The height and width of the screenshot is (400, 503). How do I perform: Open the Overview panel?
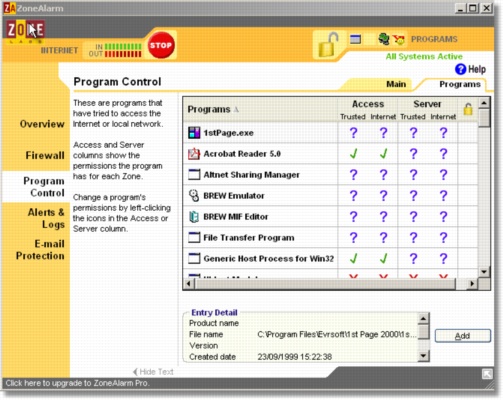pos(42,124)
